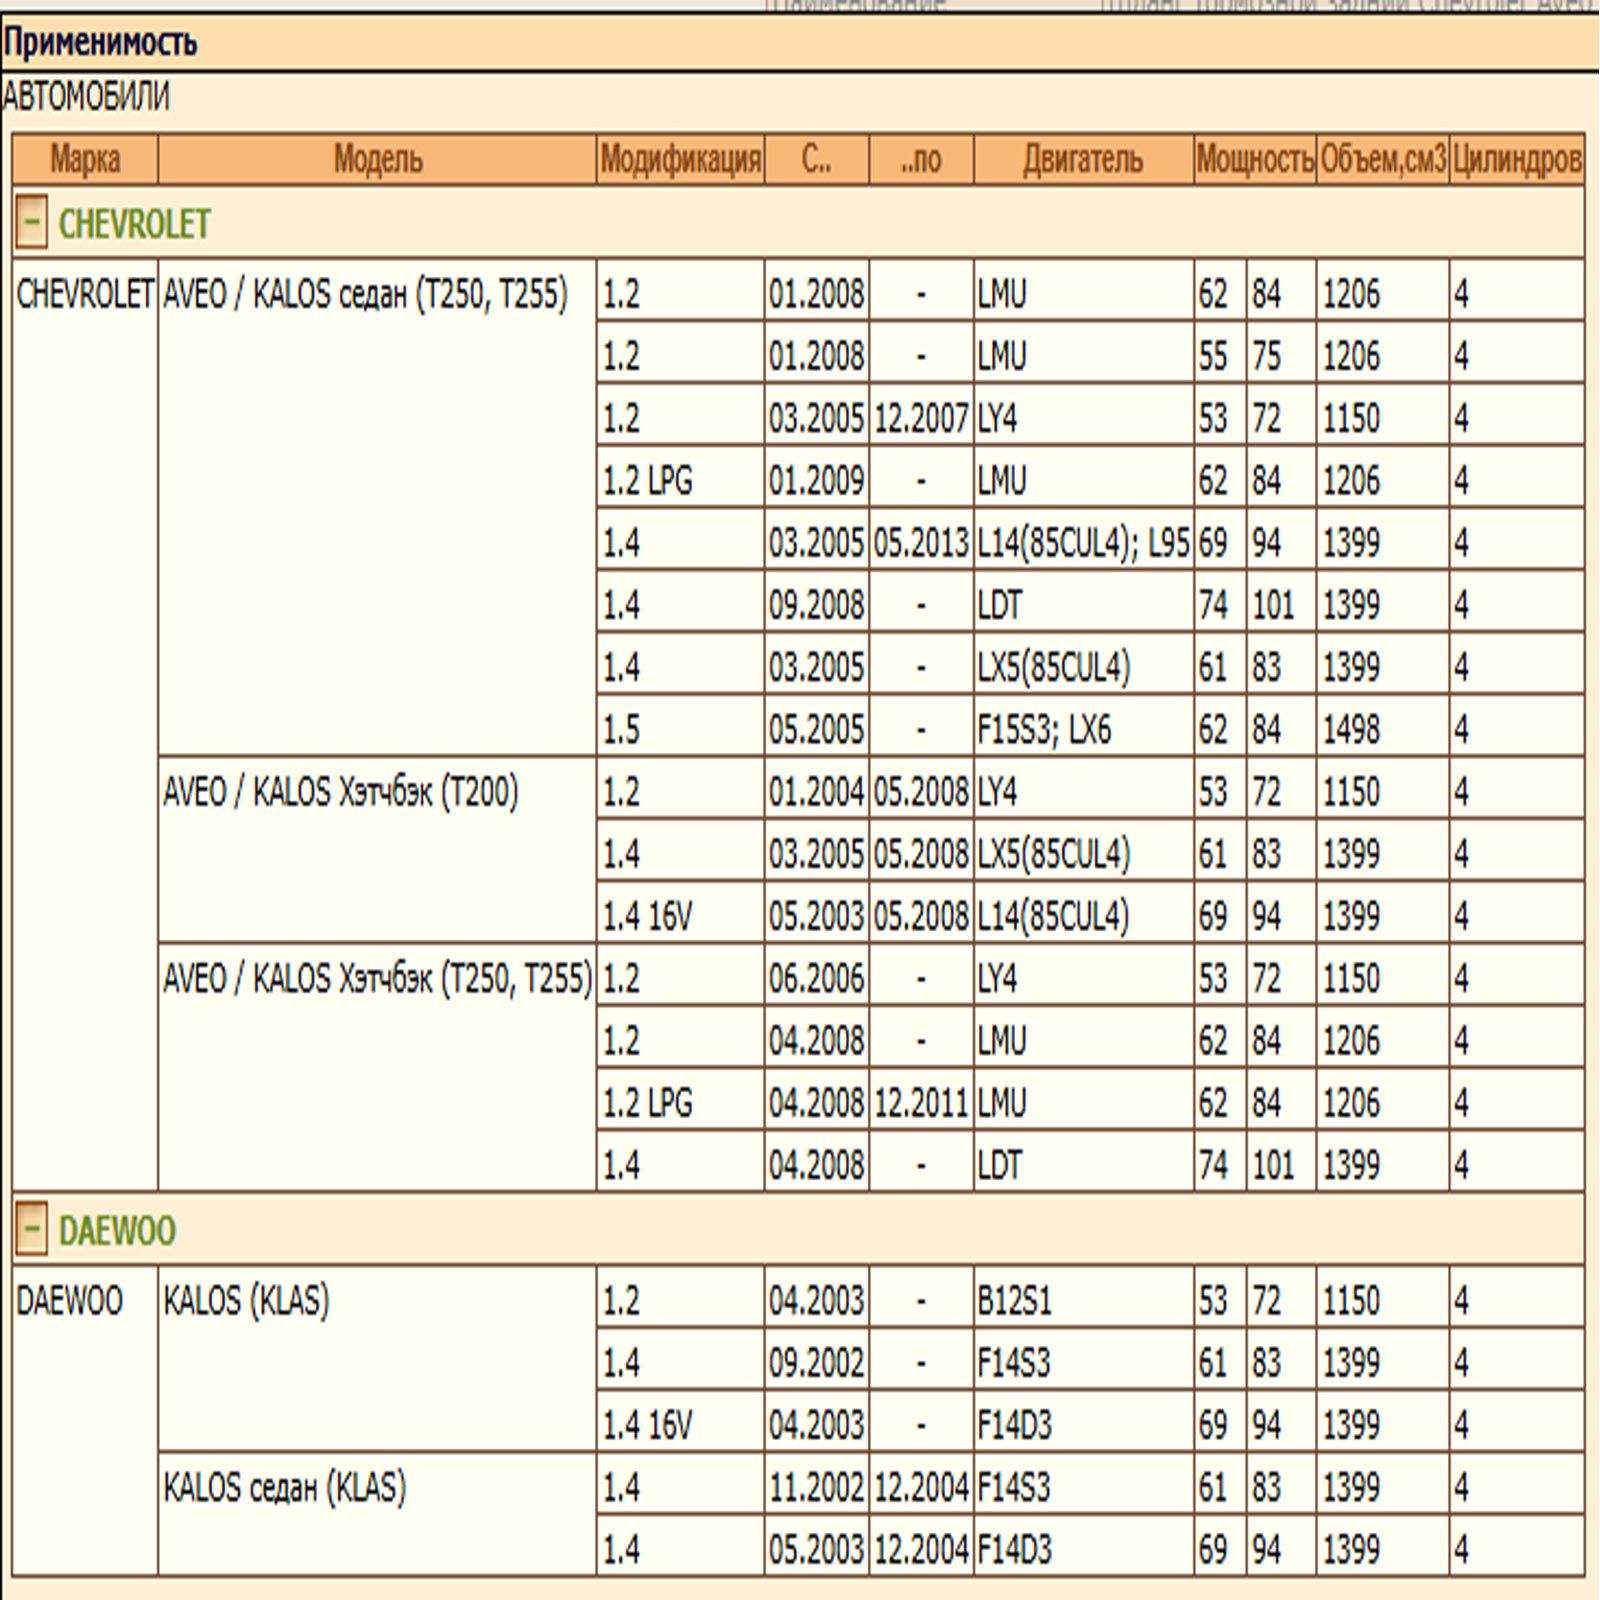Viewport: 1600px width, 1600px height.
Task: Click the Двигатель column header
Action: coord(1083,159)
